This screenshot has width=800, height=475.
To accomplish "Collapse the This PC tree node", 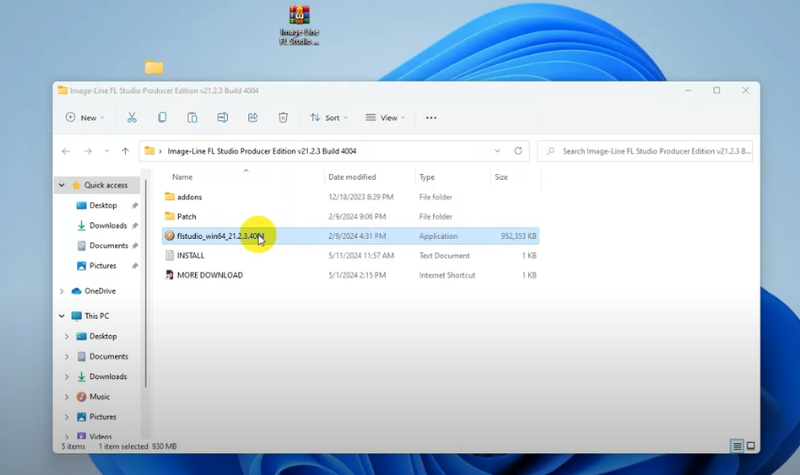I will point(62,316).
